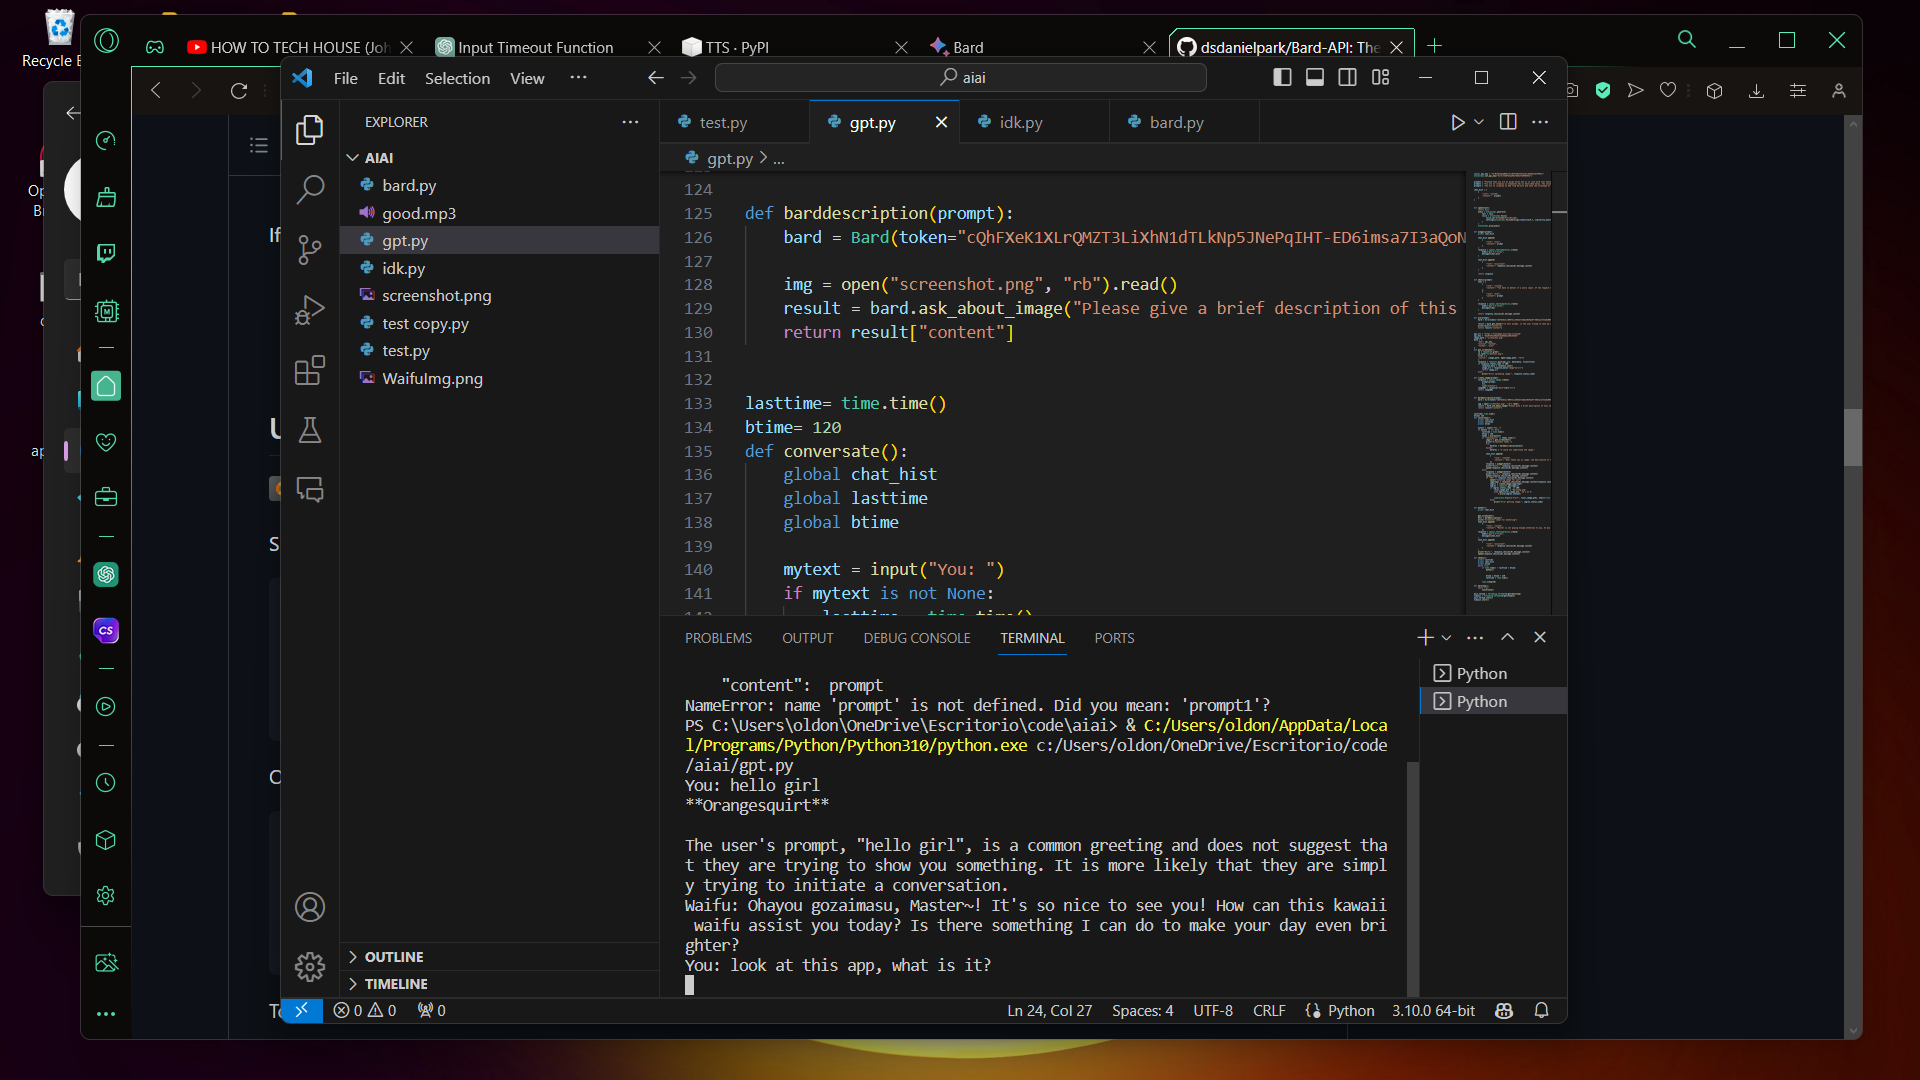The image size is (1920, 1080).
Task: Open Run and Debug view
Action: (x=310, y=310)
